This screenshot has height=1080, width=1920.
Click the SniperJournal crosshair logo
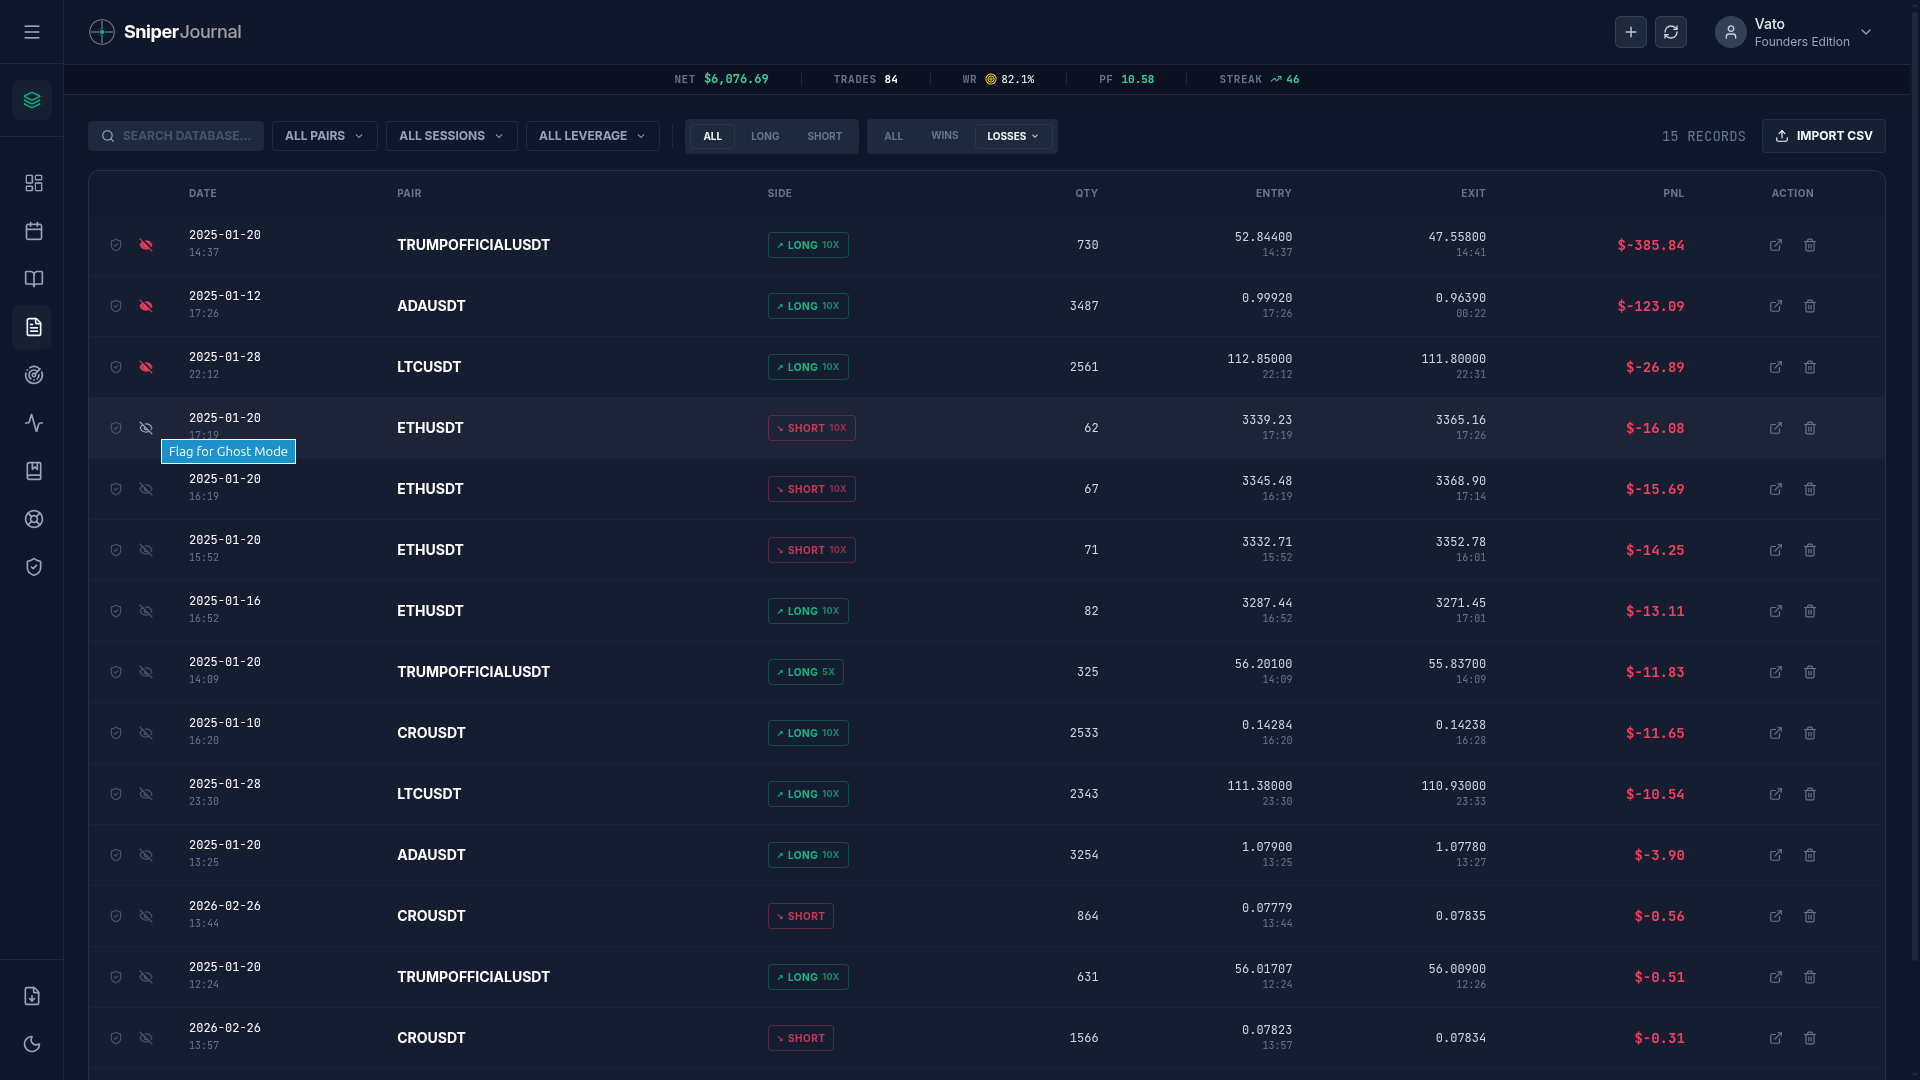click(102, 32)
